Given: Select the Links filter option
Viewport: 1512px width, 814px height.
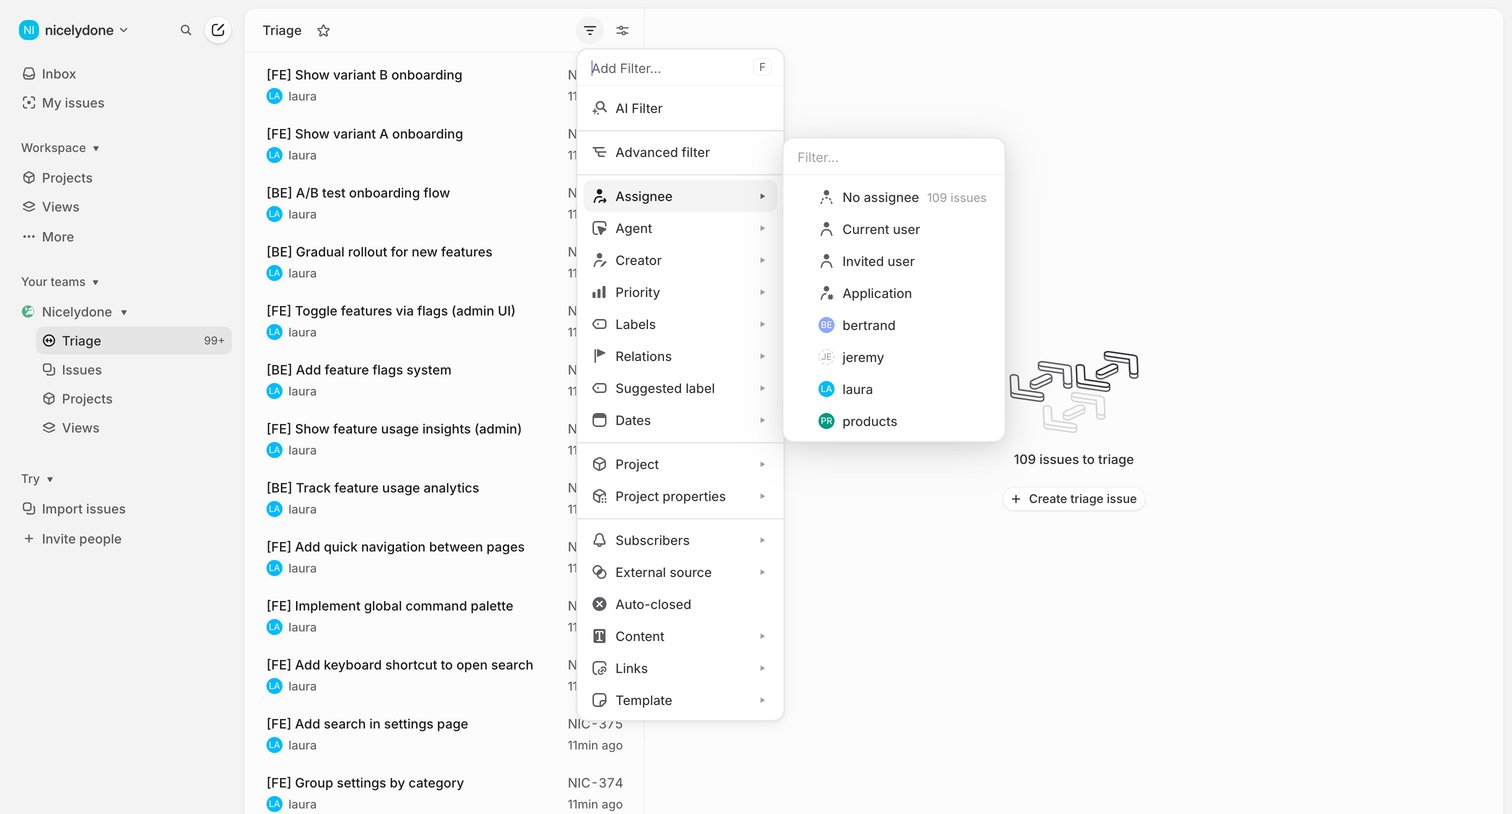Looking at the screenshot, I should coord(680,668).
